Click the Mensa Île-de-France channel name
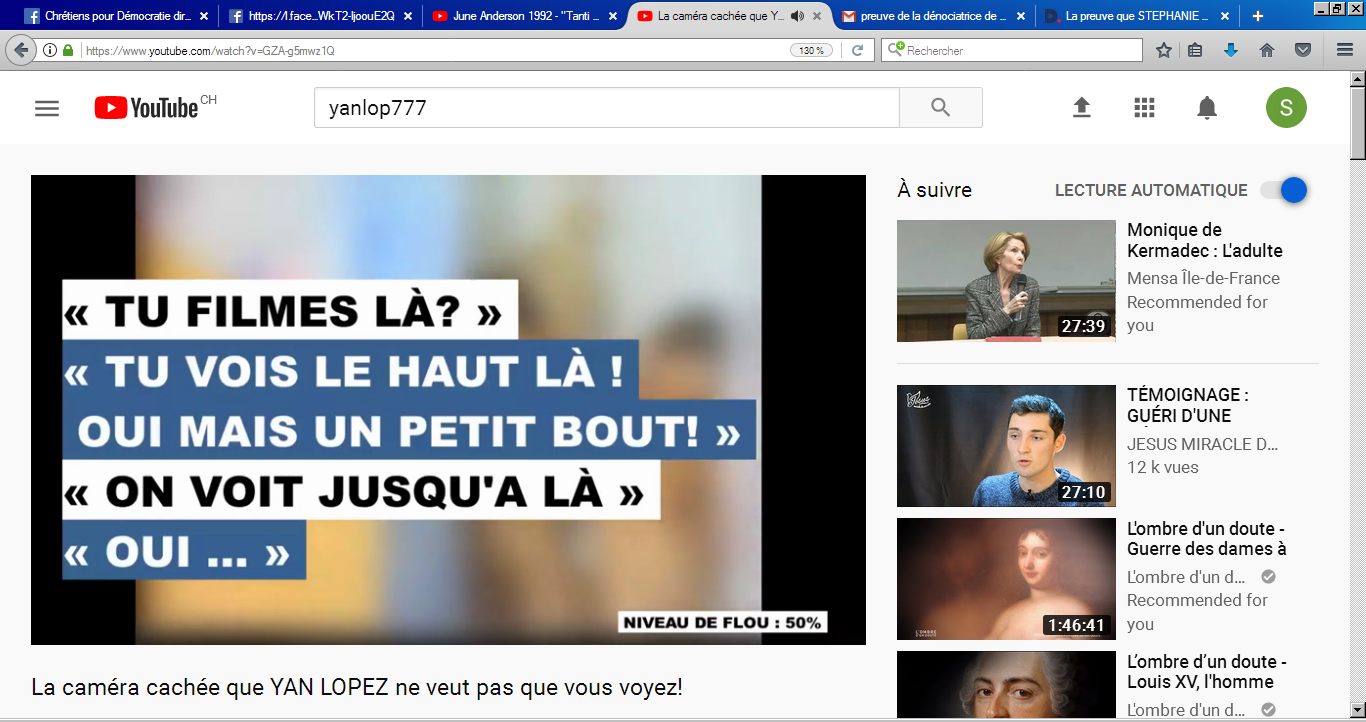The width and height of the screenshot is (1366, 722). pos(1203,278)
